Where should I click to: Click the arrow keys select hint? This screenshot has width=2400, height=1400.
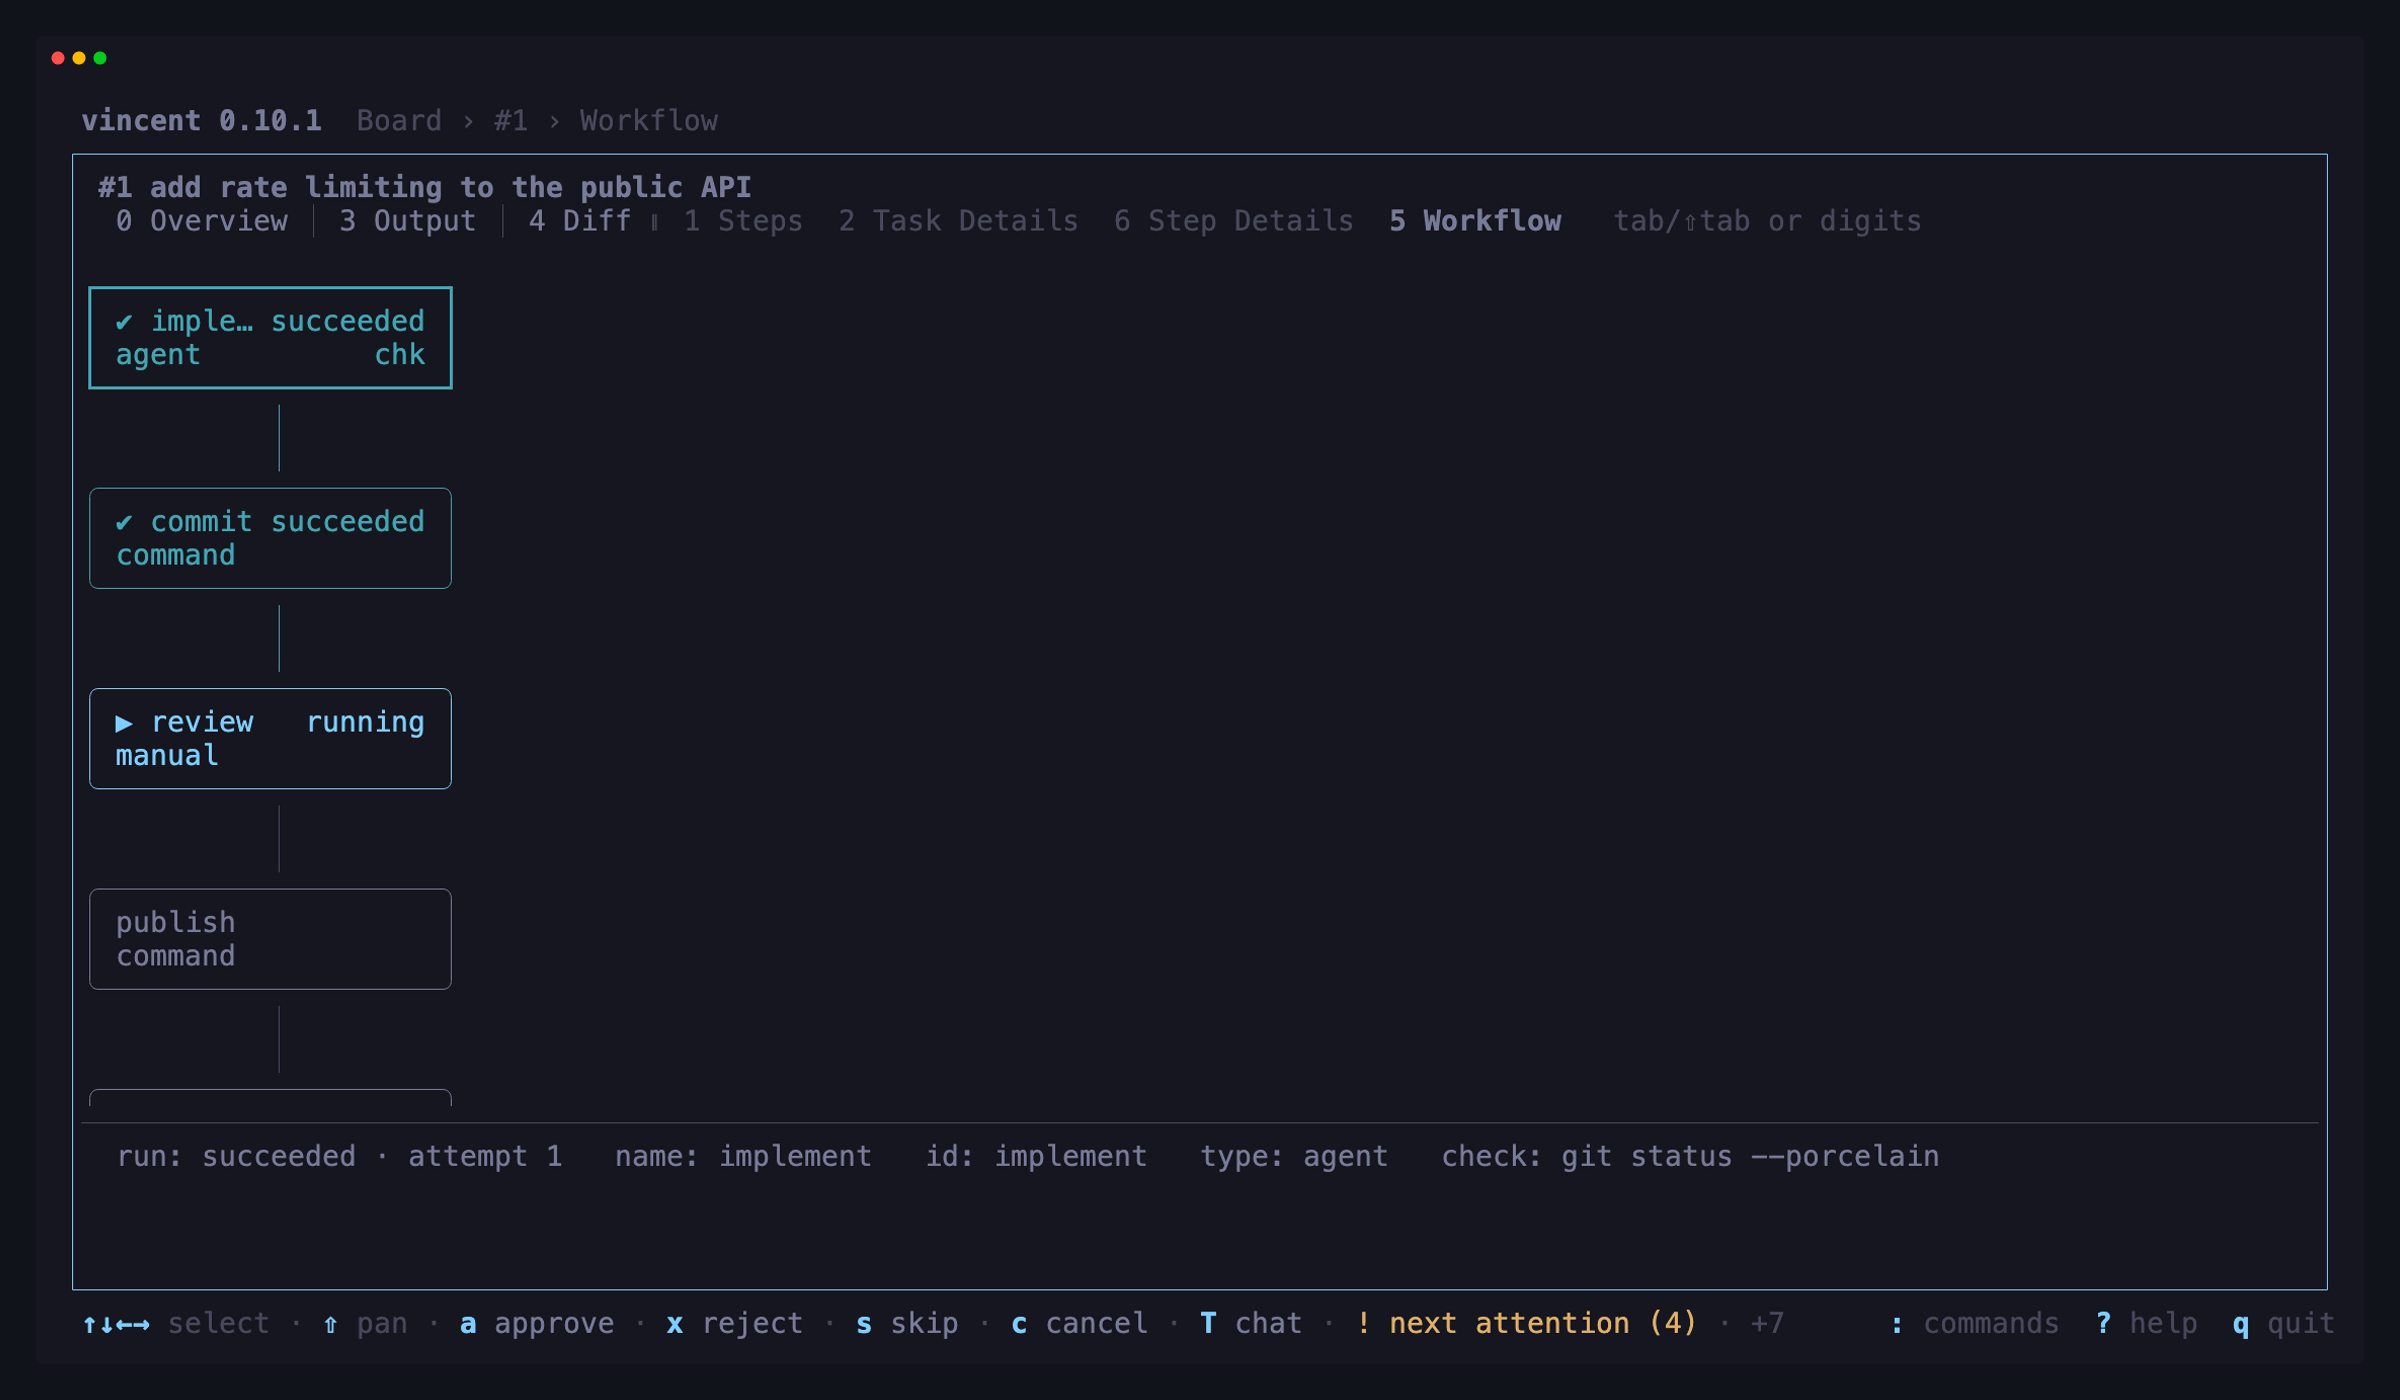pos(176,1323)
